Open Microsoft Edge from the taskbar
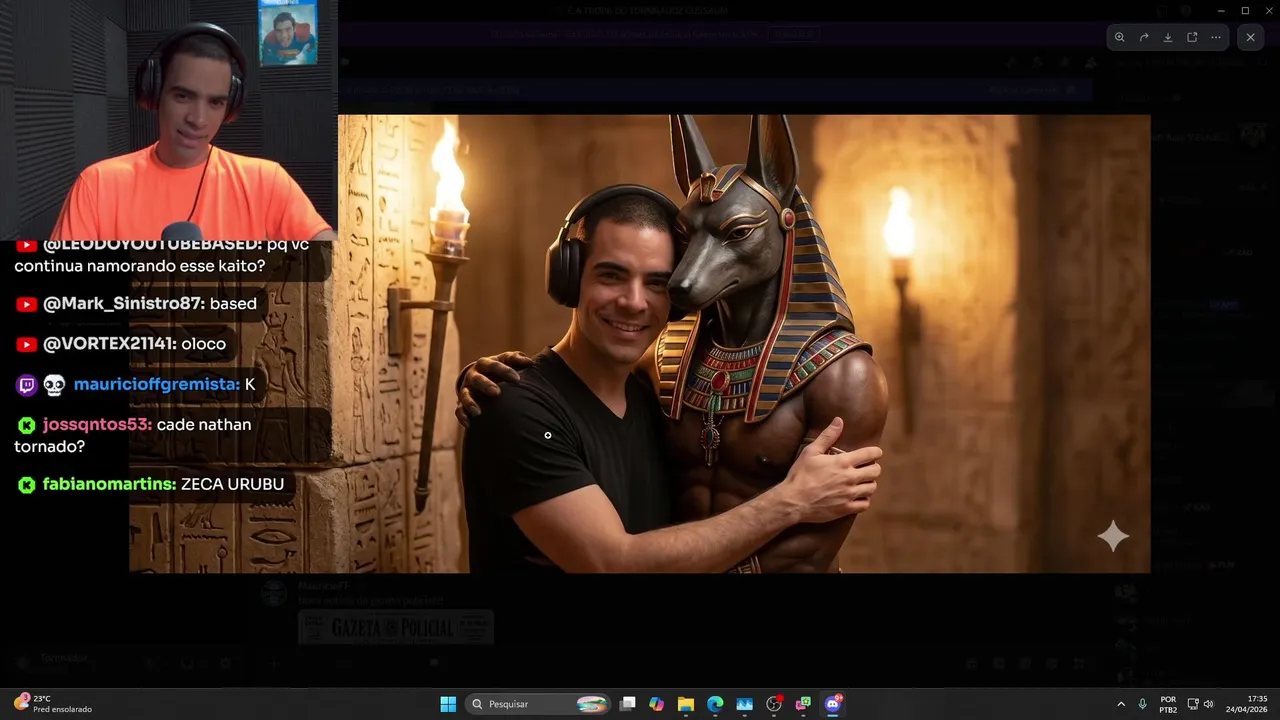The width and height of the screenshot is (1280, 720). 715,704
